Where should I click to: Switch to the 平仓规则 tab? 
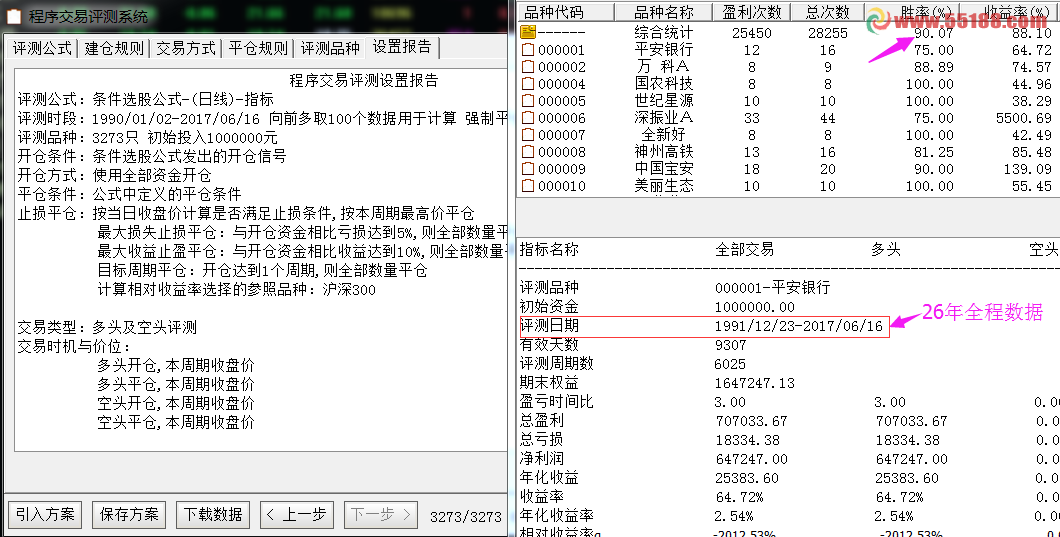point(258,49)
